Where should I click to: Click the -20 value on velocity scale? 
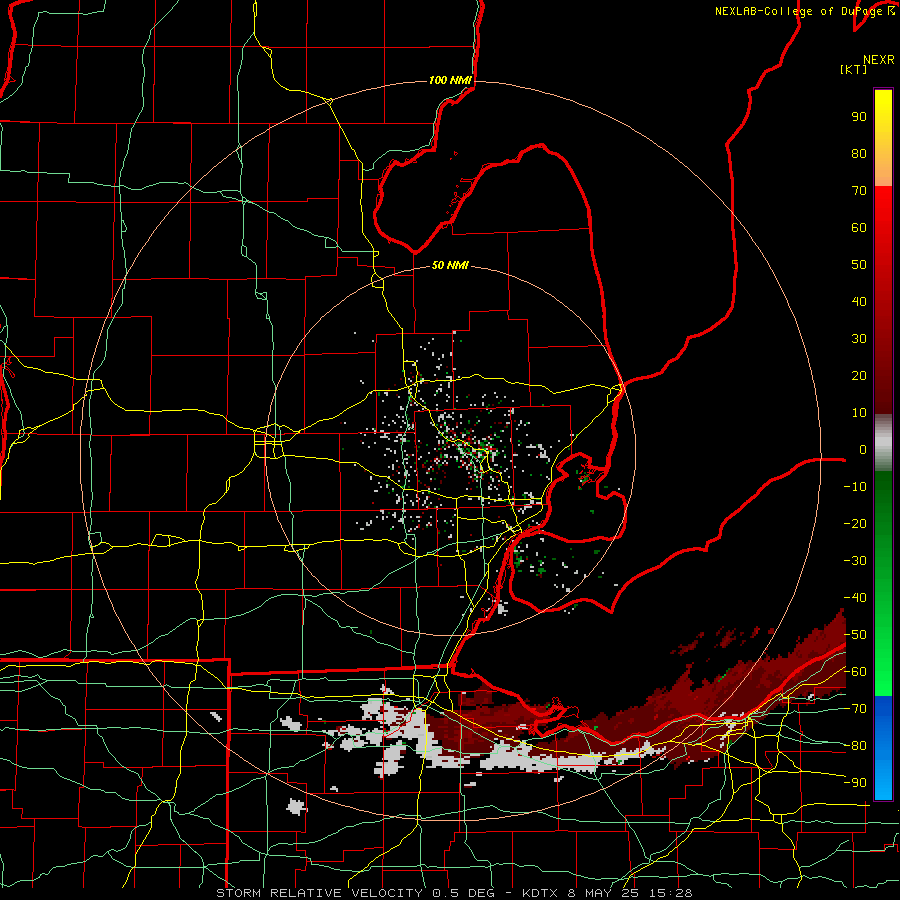pos(855,523)
